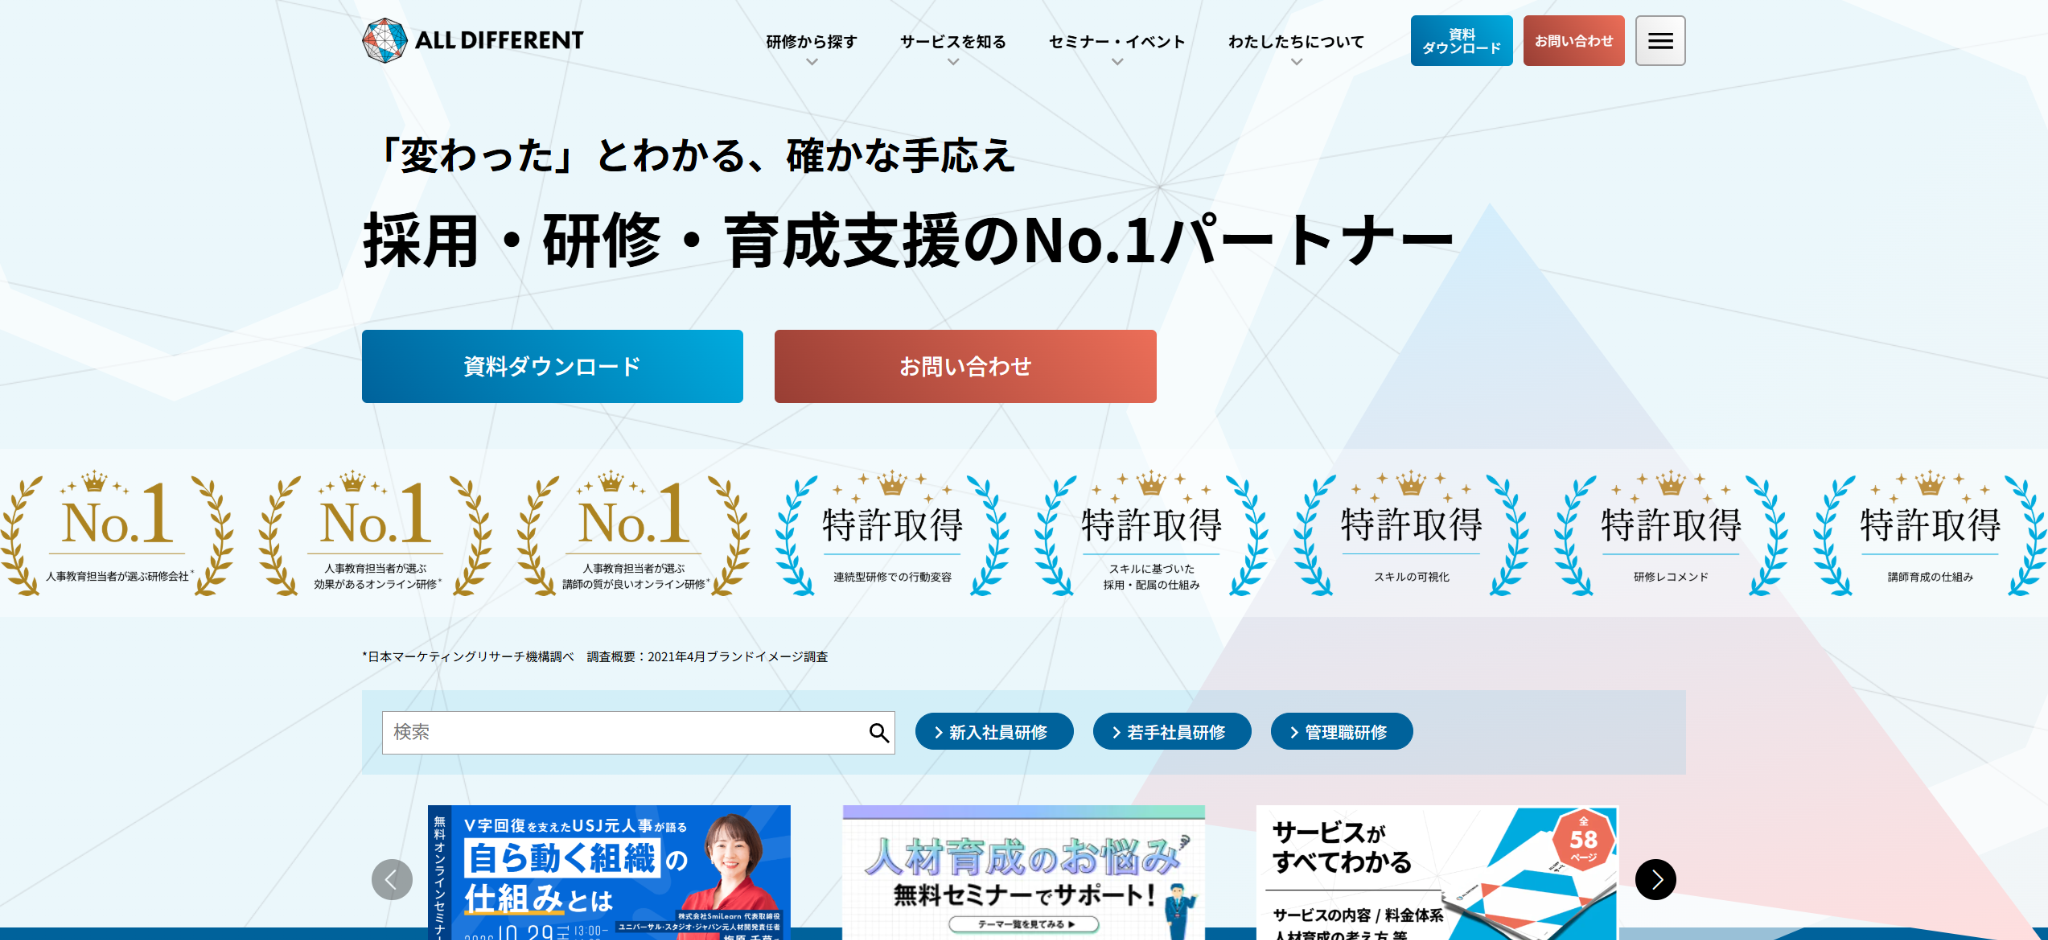Click large blue 資料ダウンロード button
2048x940 pixels.
[552, 367]
